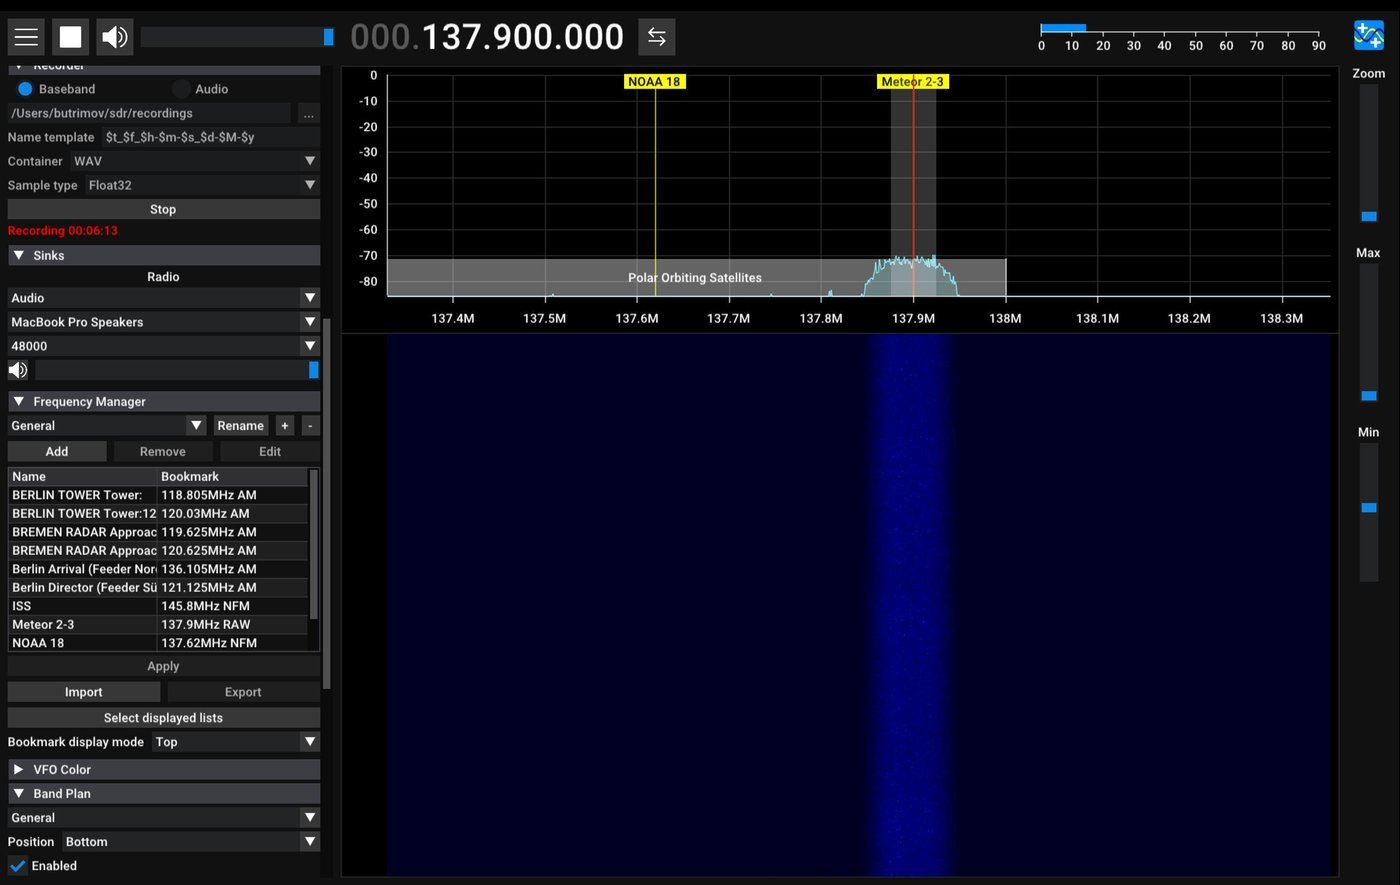
Task: Uncheck the Band Plan Enabled checkbox
Action: tap(17, 866)
